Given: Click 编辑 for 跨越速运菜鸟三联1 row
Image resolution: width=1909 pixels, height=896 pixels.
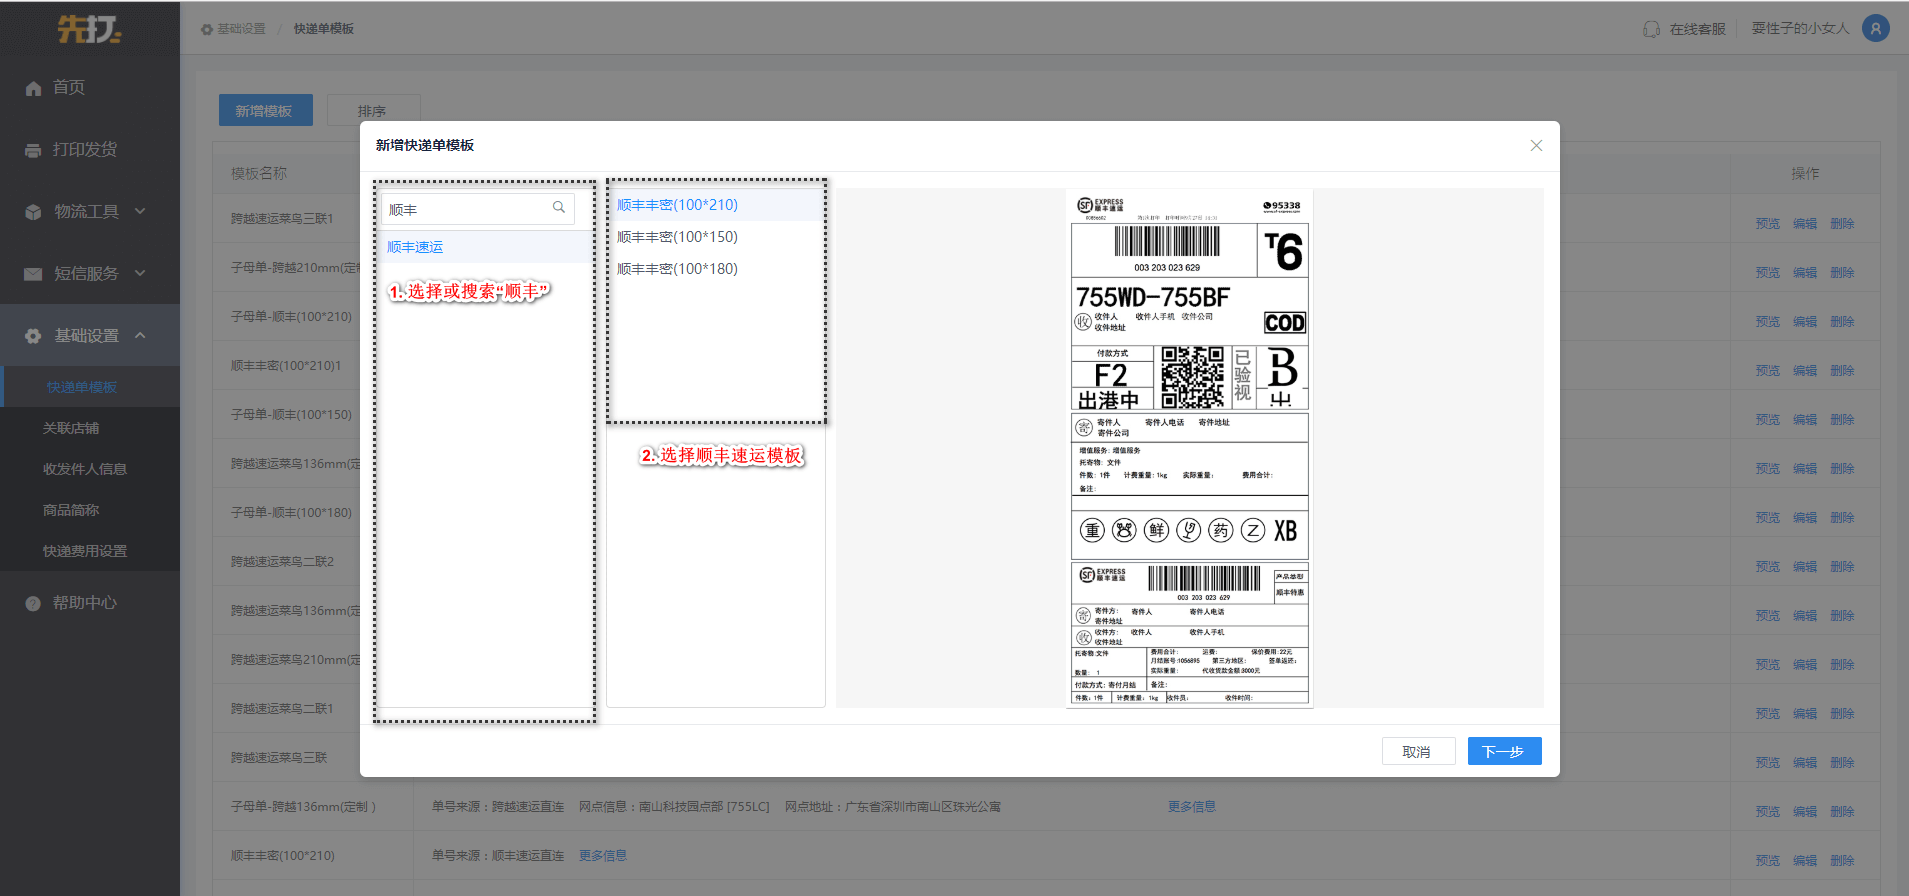Looking at the screenshot, I should pyautogui.click(x=1805, y=223).
